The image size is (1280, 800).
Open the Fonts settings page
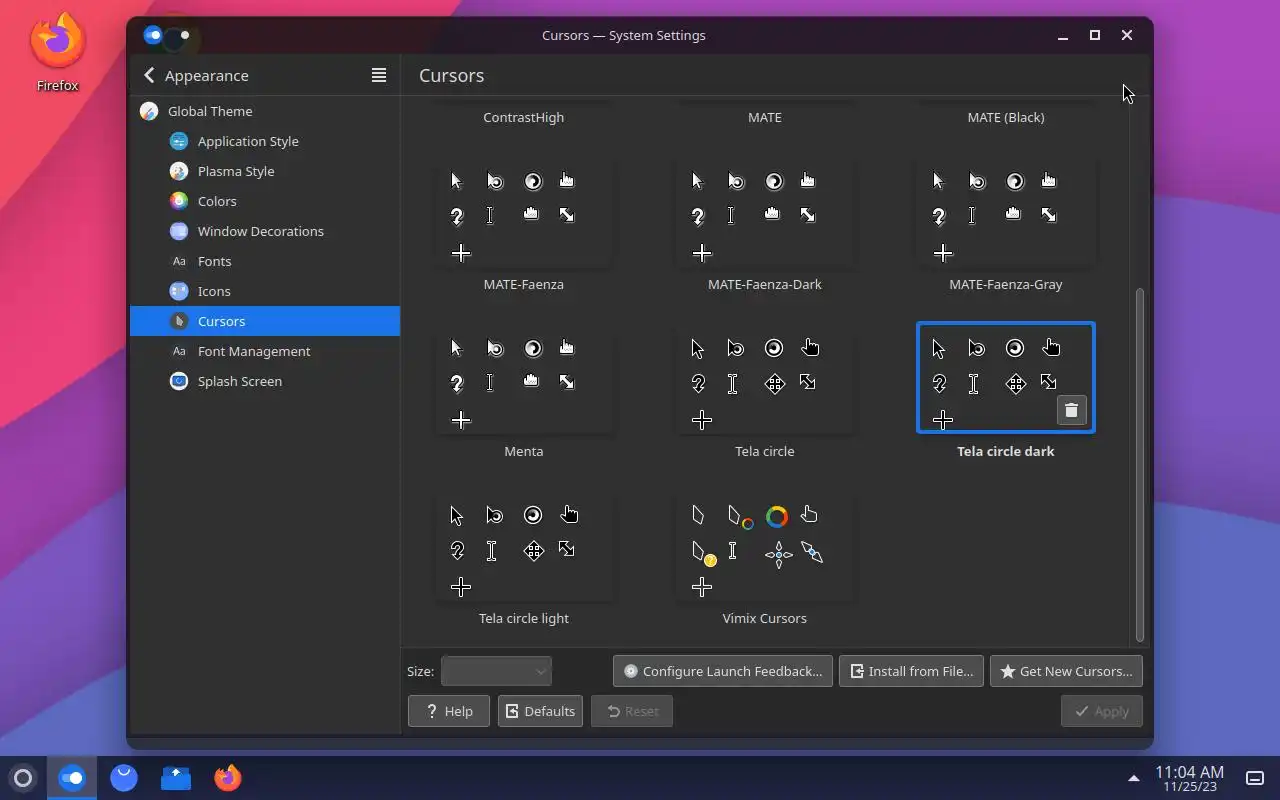click(x=265, y=261)
